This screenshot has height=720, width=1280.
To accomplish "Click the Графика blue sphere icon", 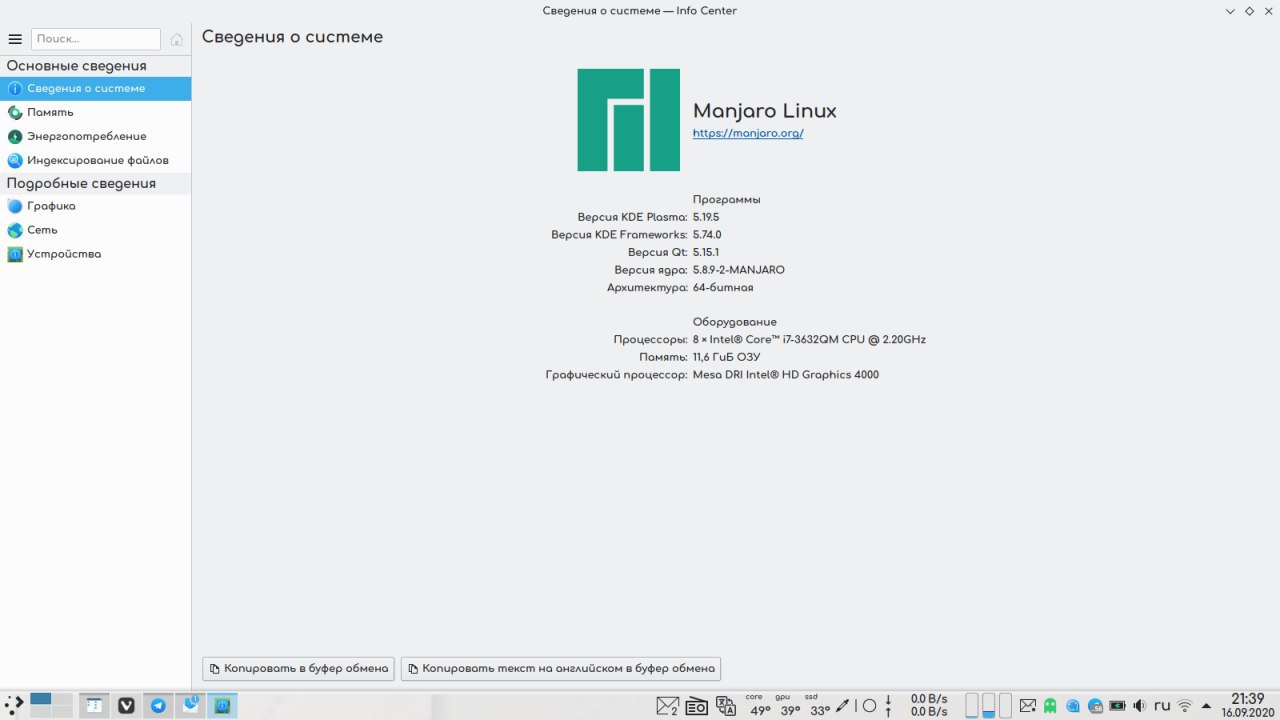I will 15,206.
